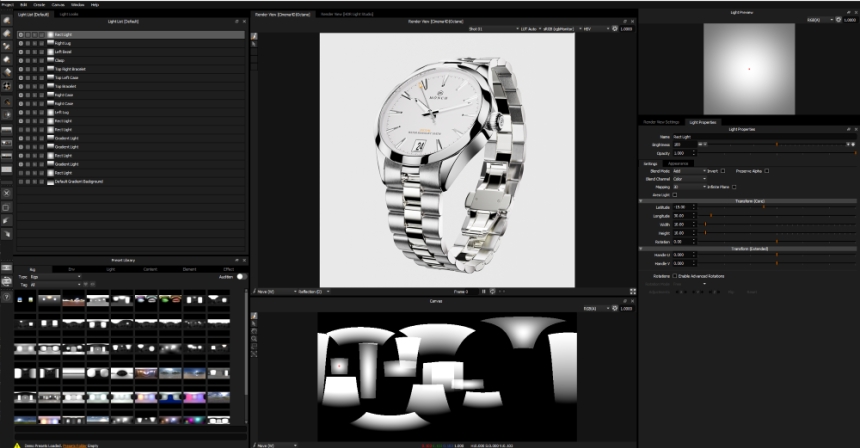
Task: Click the X delete icon in the left toolbar
Action: pos(6,192)
